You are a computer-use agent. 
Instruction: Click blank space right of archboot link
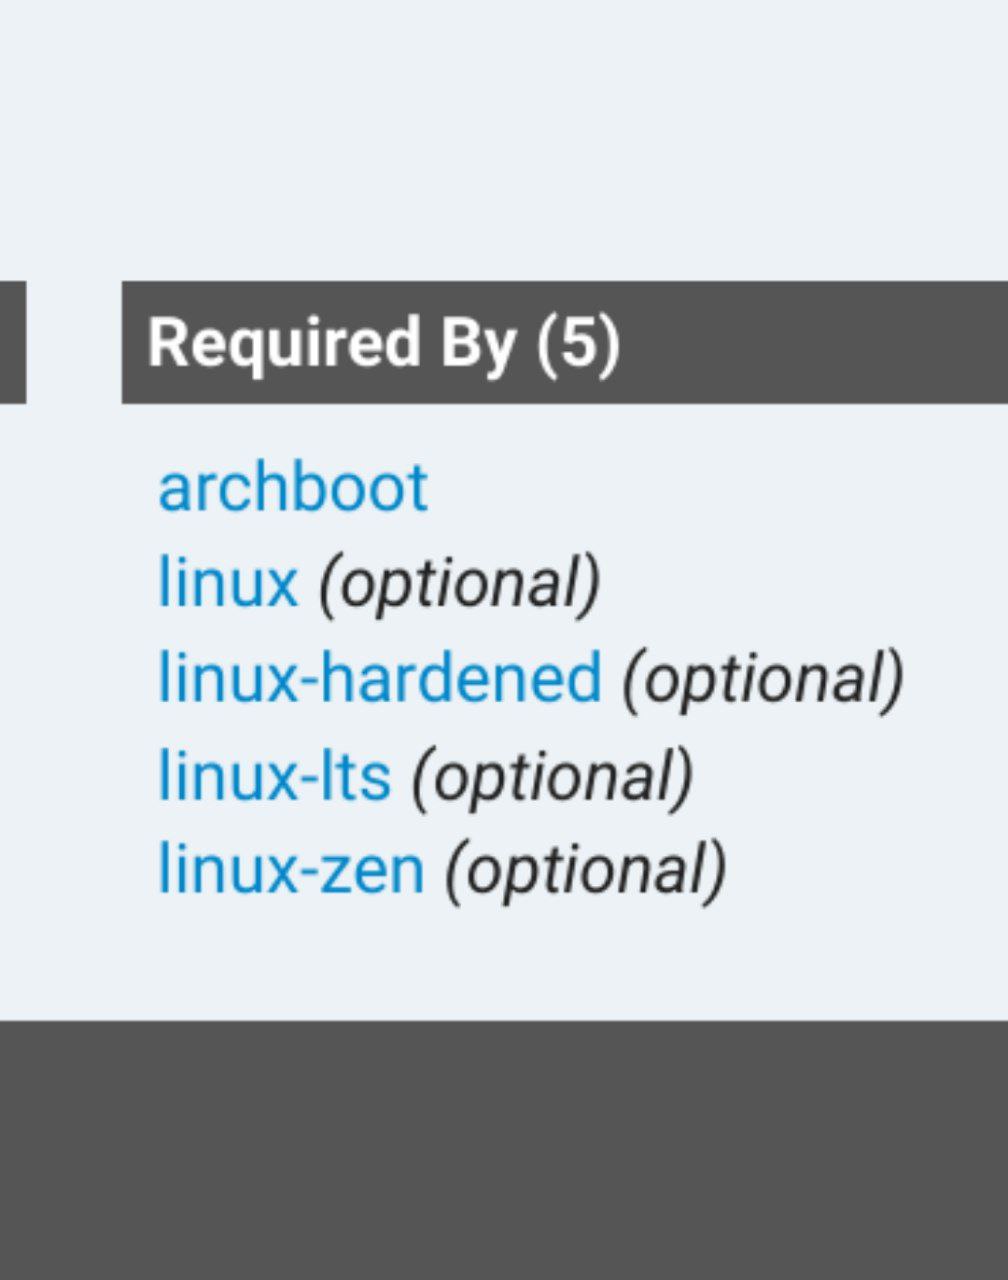[x=700, y=488]
